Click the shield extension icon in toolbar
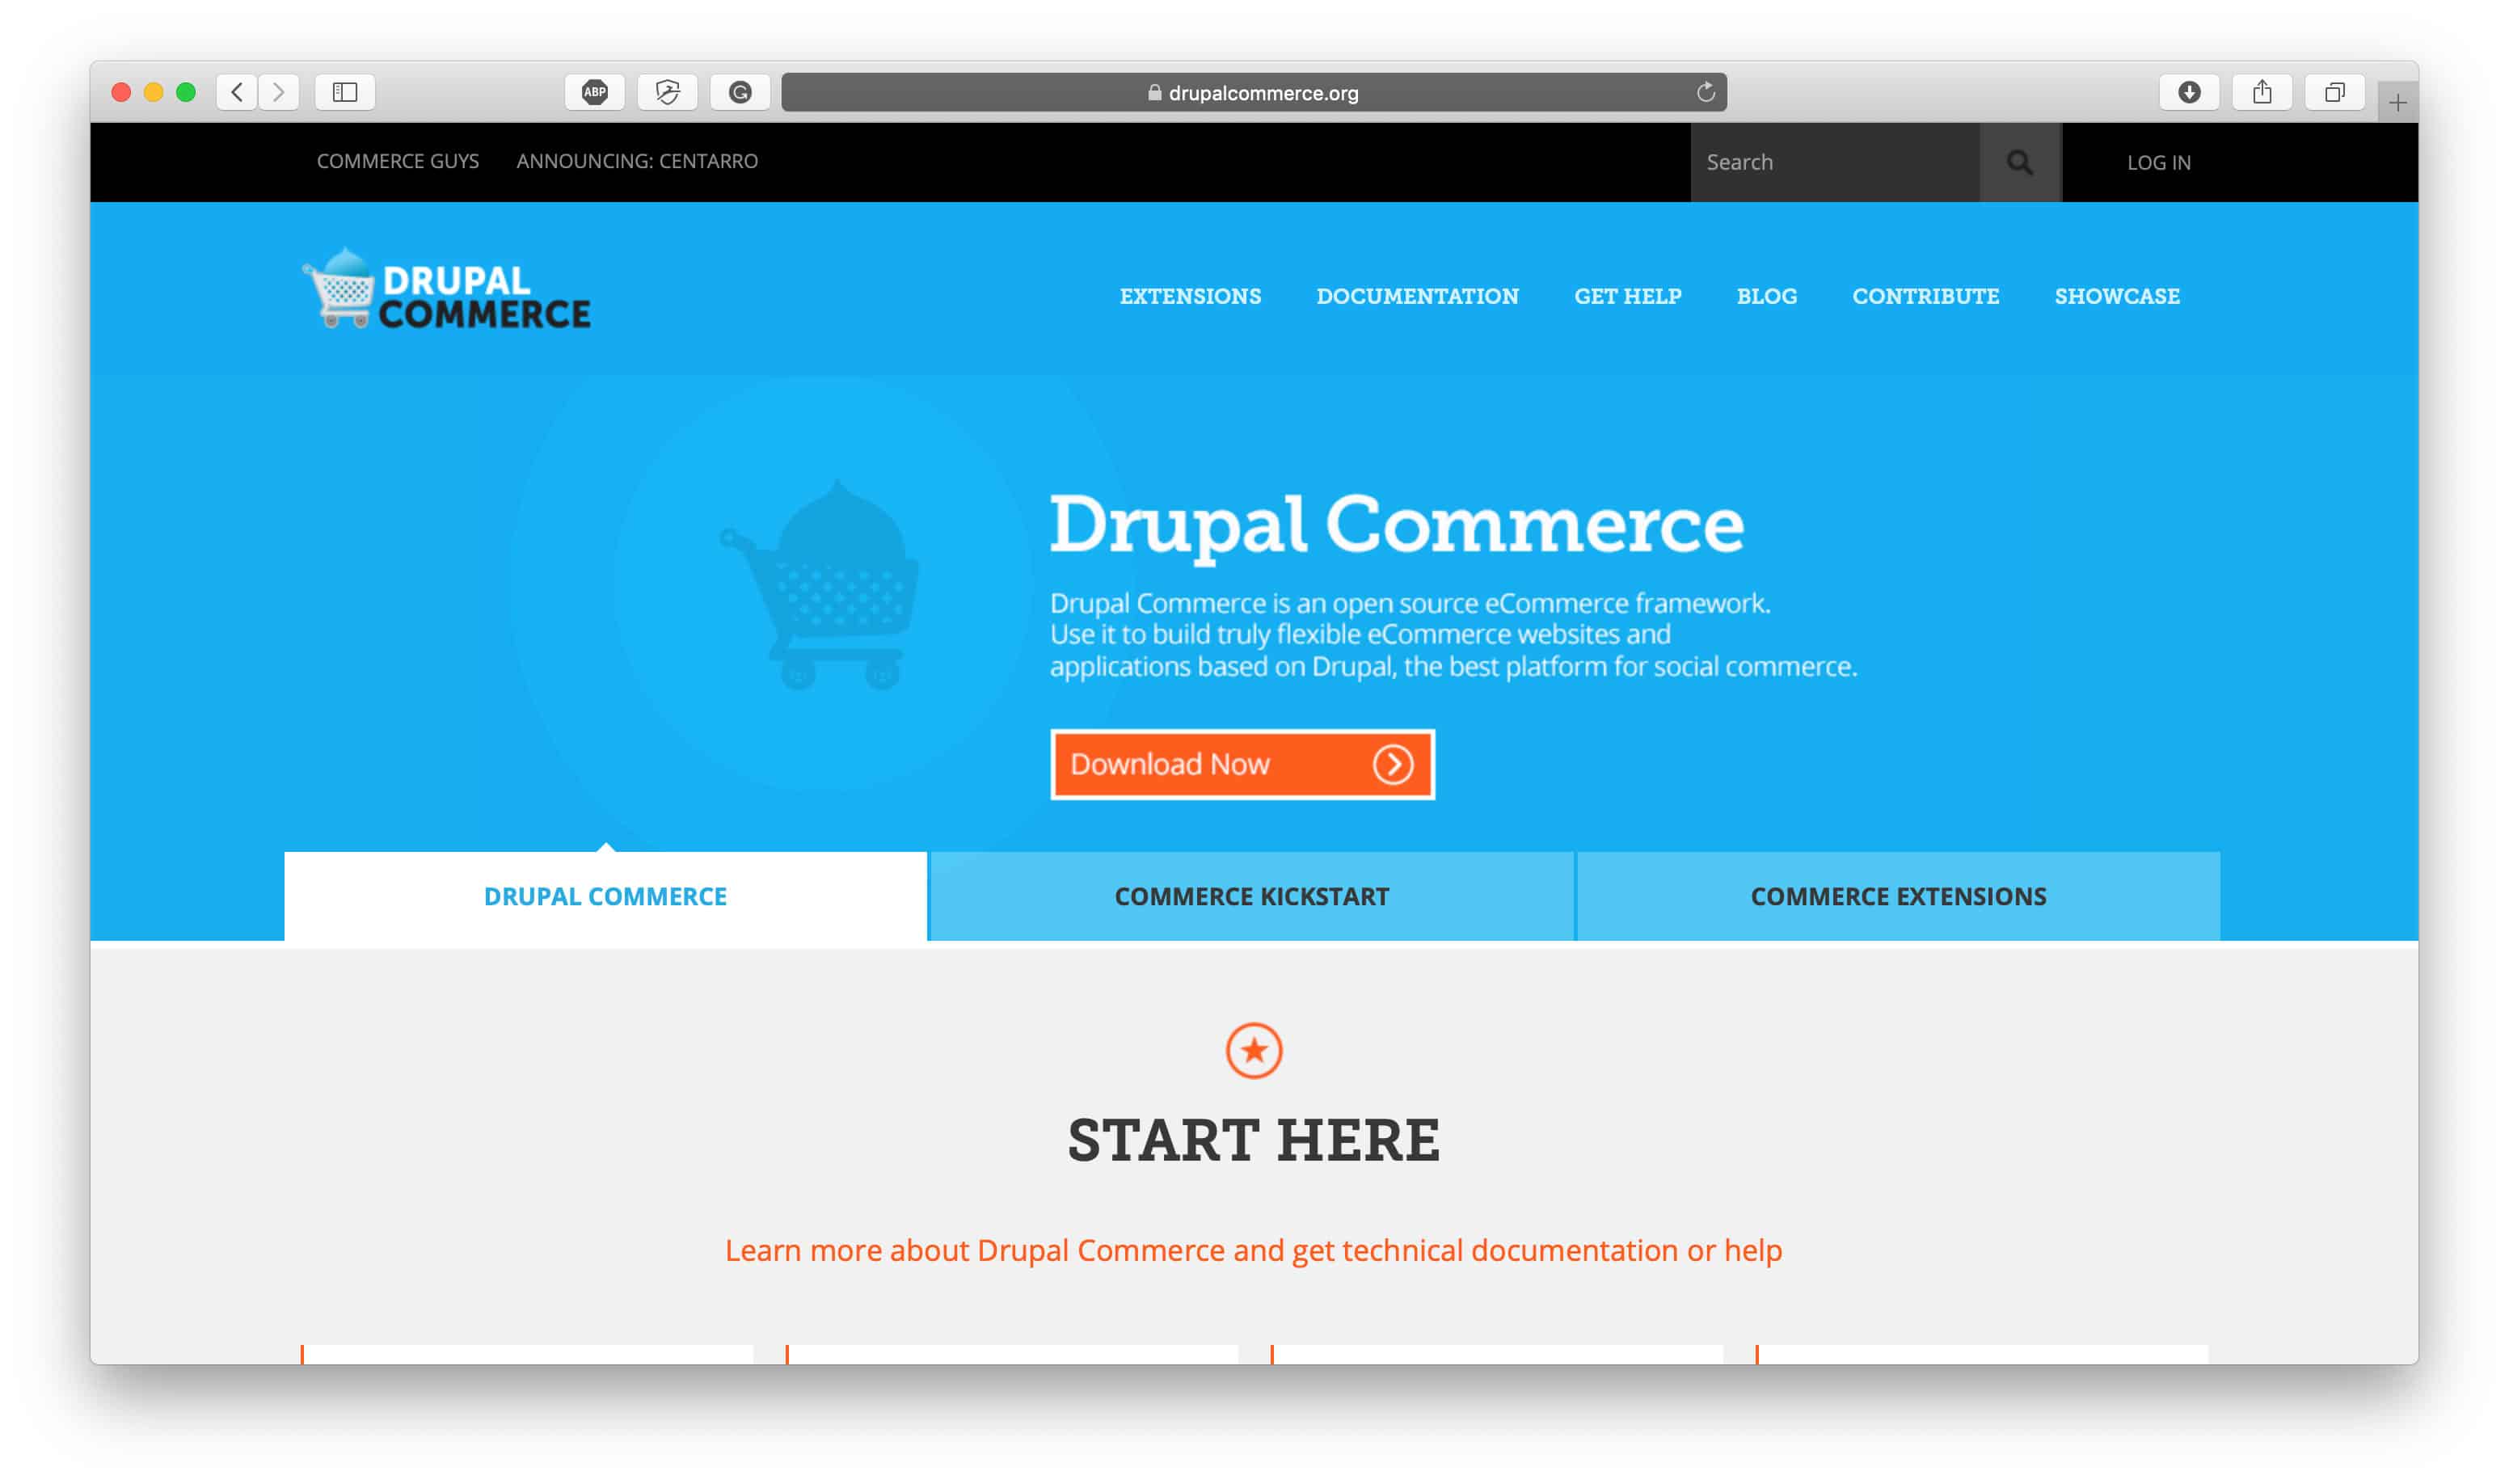Screen dimensions: 2509x1484 pos(666,92)
